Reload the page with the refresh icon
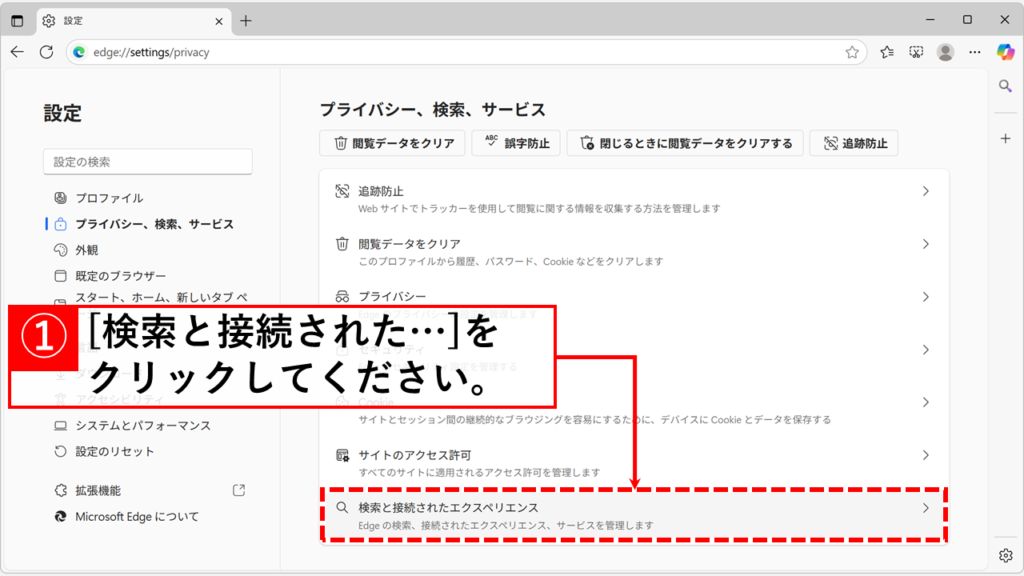Viewport: 1024px width, 576px height. (46, 52)
